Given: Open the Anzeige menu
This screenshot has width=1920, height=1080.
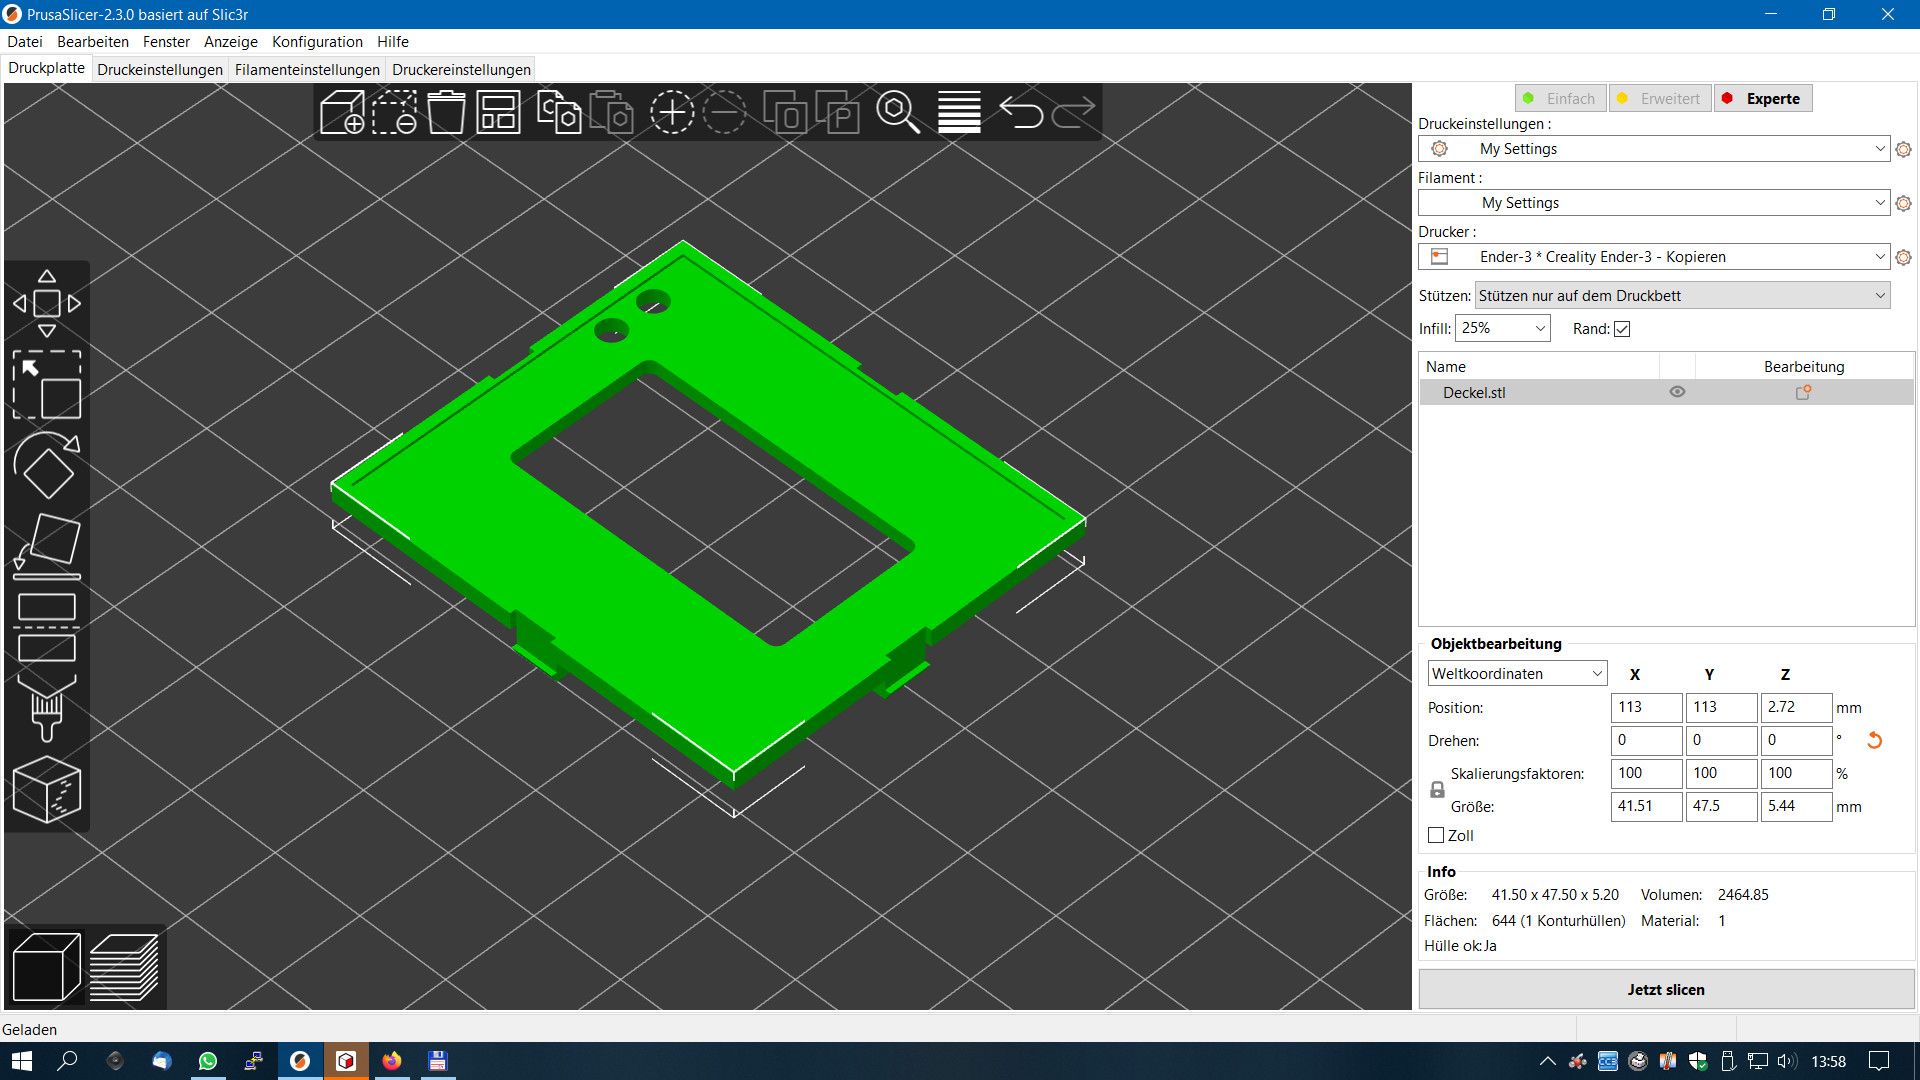Looking at the screenshot, I should coord(231,42).
